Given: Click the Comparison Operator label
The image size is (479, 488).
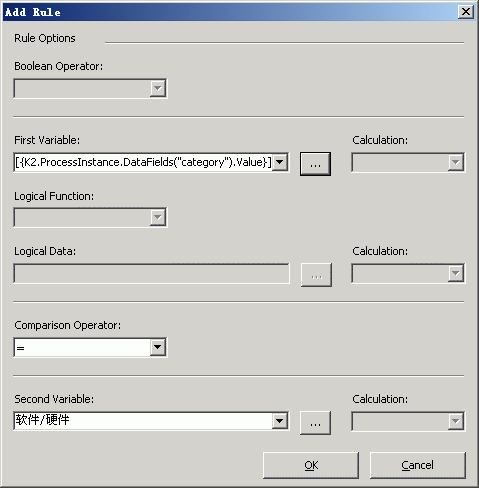Looking at the screenshot, I should pyautogui.click(x=67, y=325).
